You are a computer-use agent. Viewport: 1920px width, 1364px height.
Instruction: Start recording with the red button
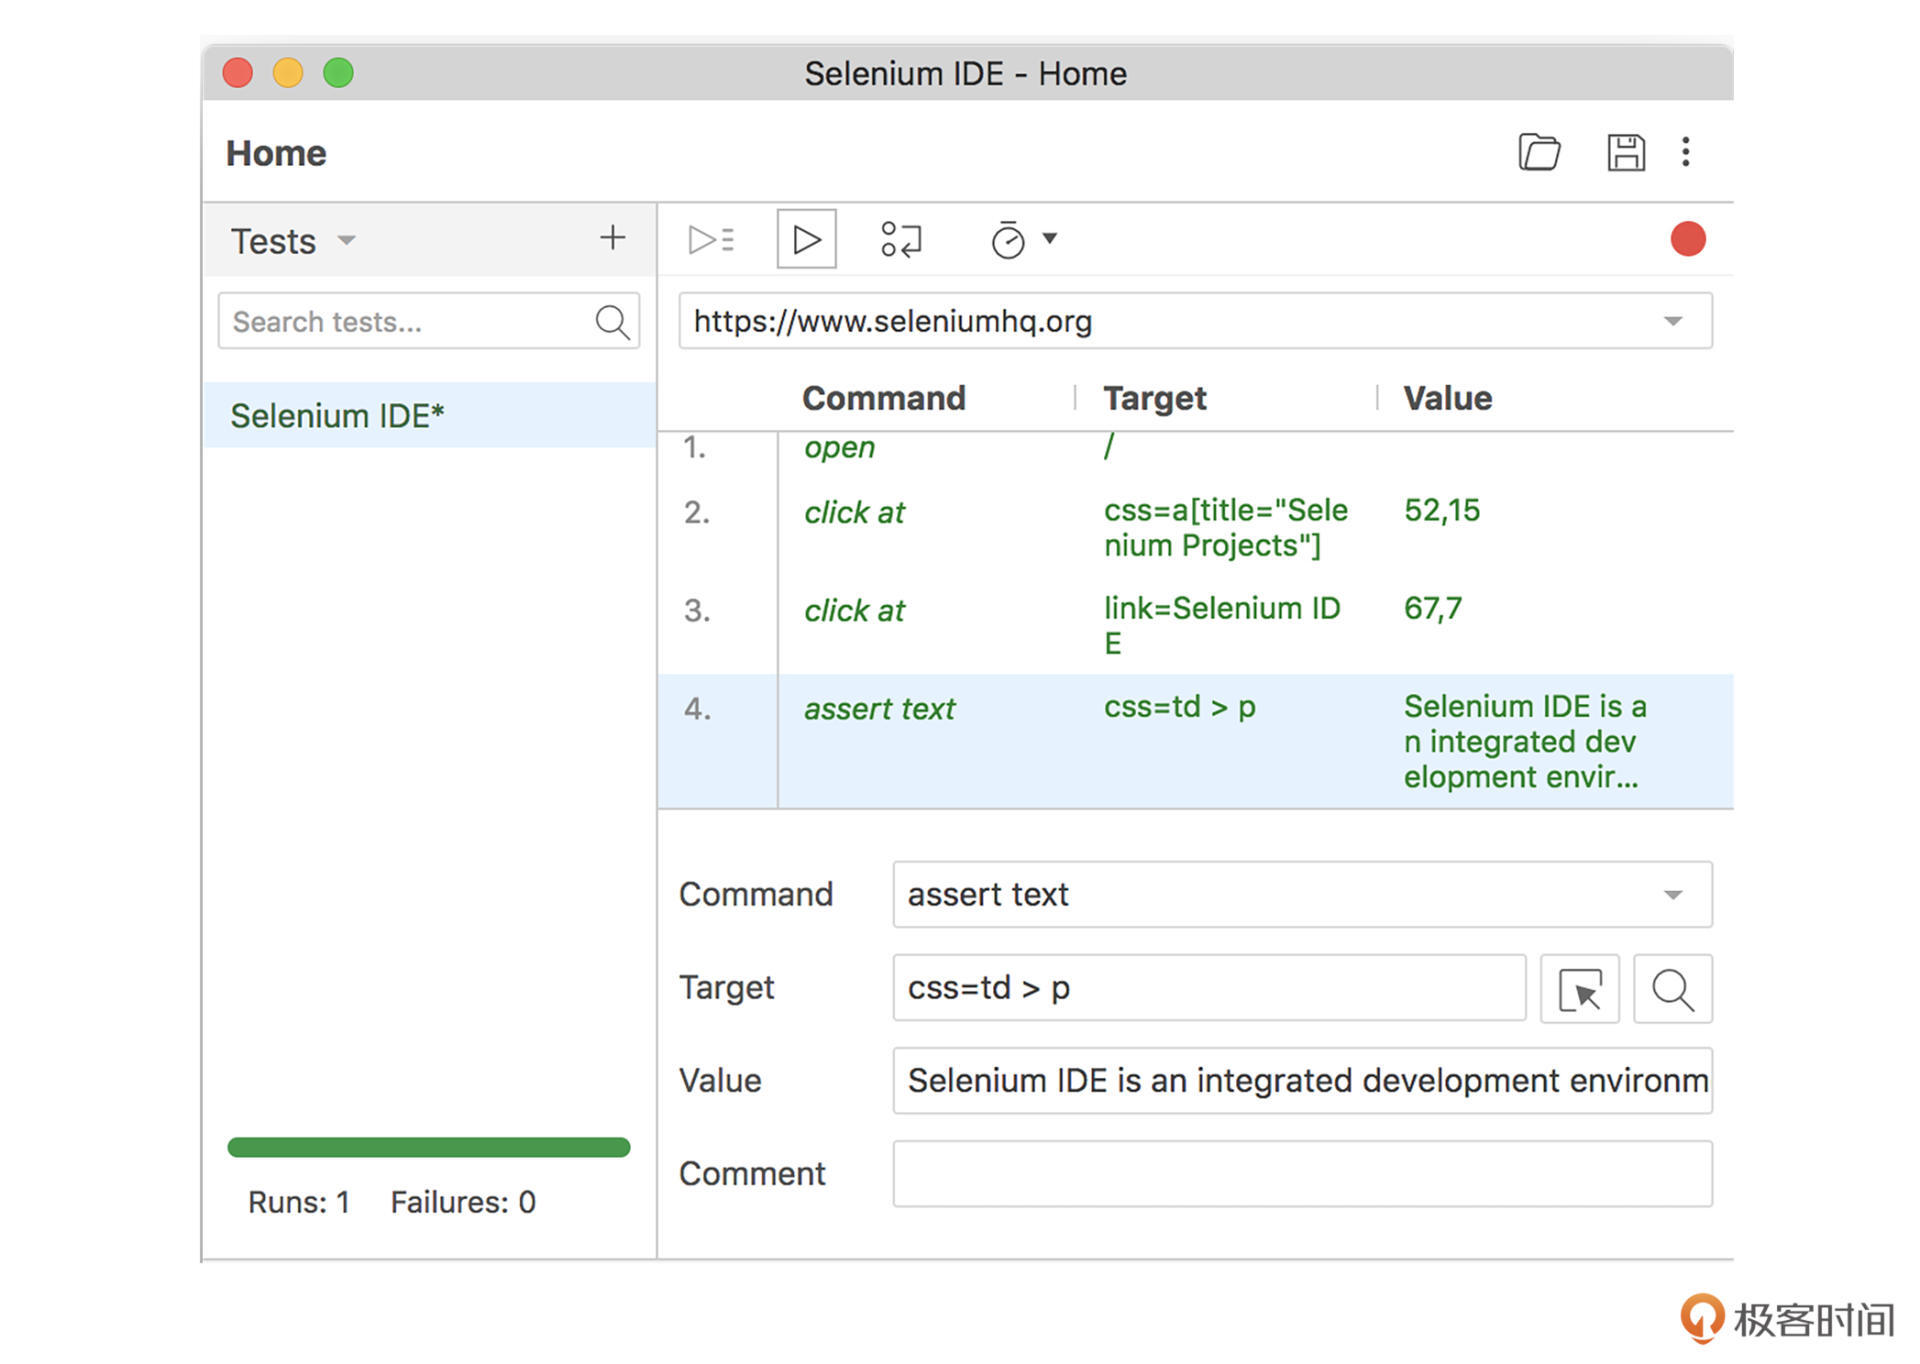click(x=1688, y=239)
